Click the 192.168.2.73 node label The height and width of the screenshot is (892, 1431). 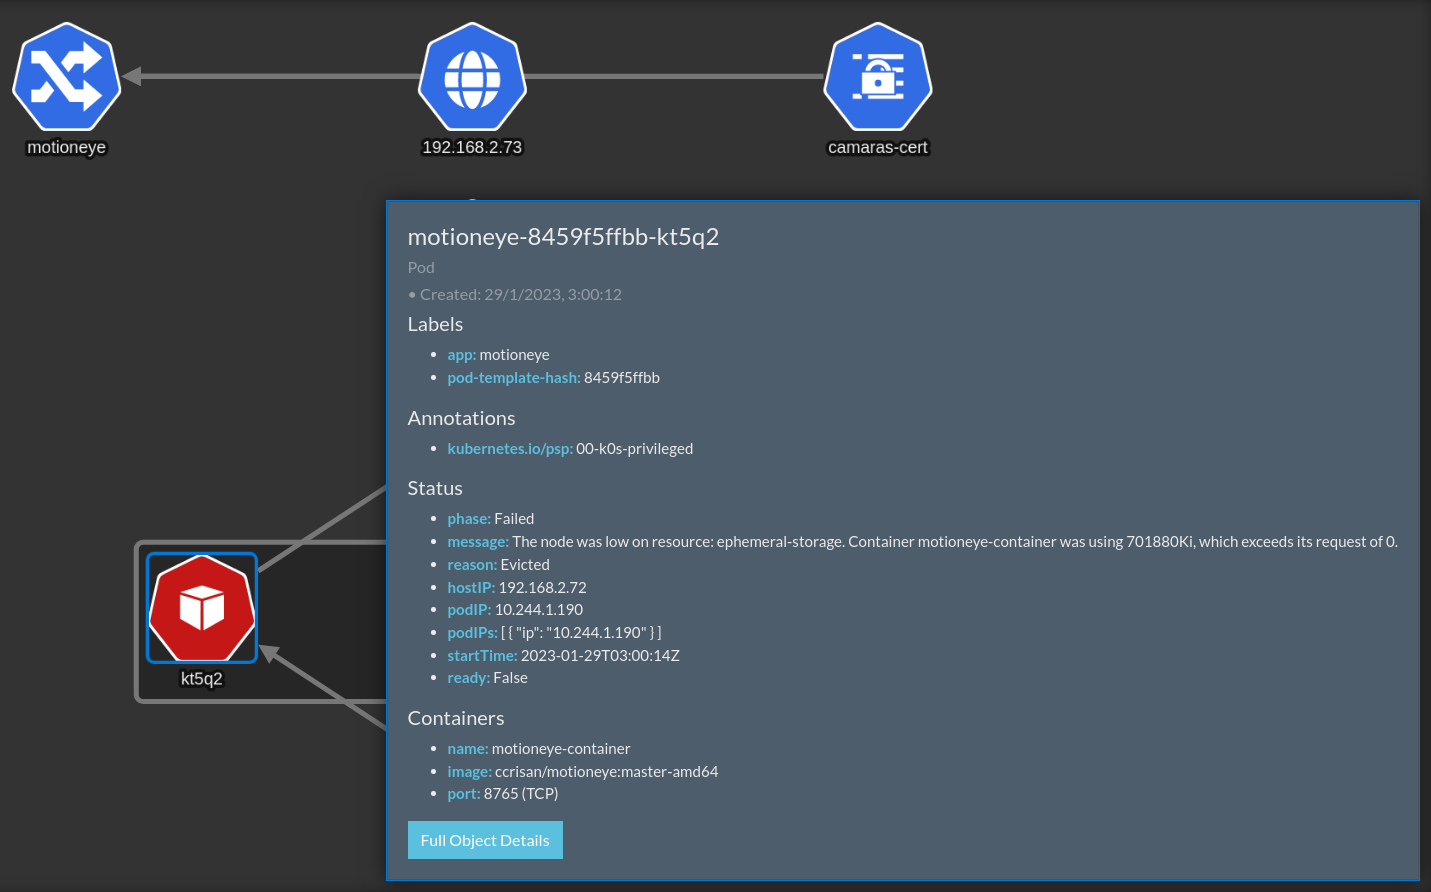pyautogui.click(x=472, y=147)
